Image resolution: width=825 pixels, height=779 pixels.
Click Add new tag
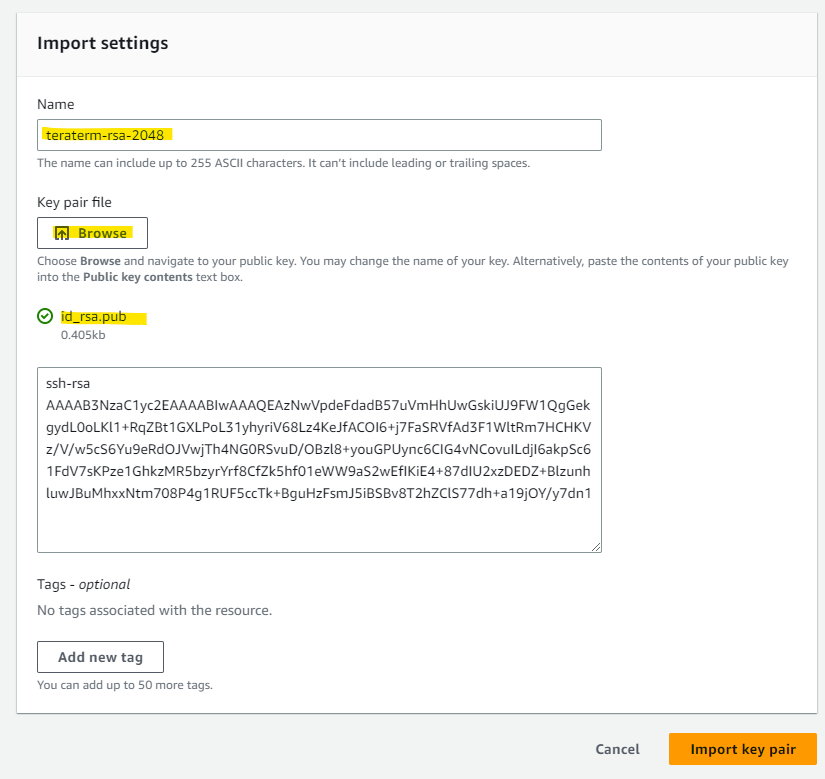point(100,657)
